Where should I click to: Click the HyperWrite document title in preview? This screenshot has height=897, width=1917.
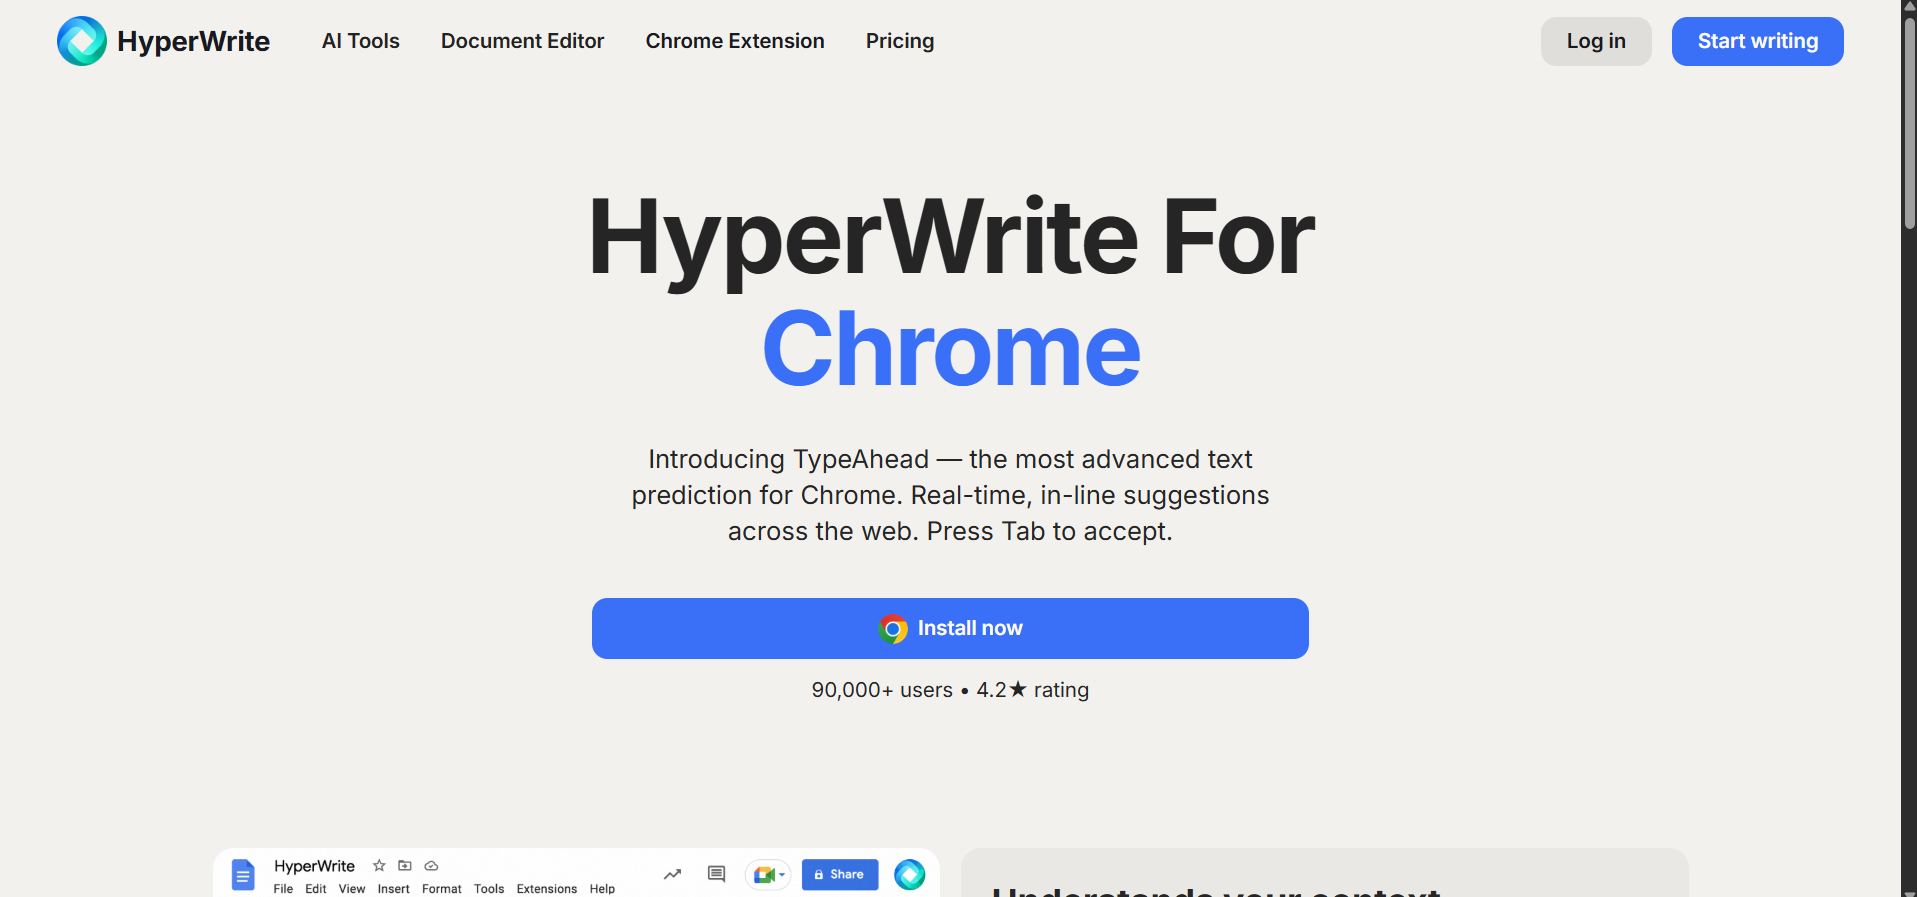(x=314, y=866)
